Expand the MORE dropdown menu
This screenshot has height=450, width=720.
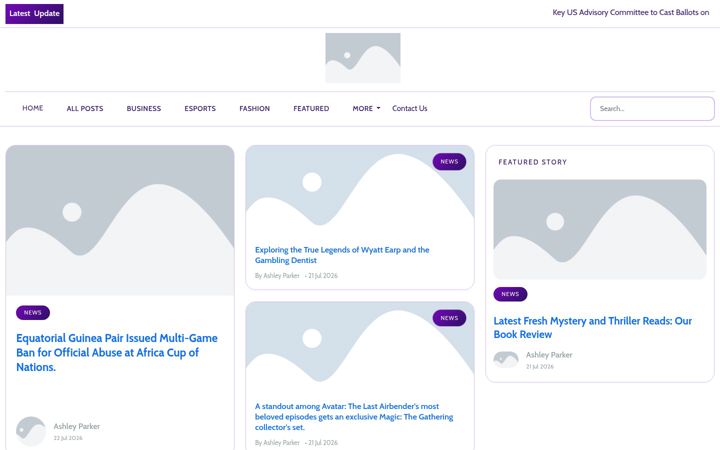click(x=366, y=108)
